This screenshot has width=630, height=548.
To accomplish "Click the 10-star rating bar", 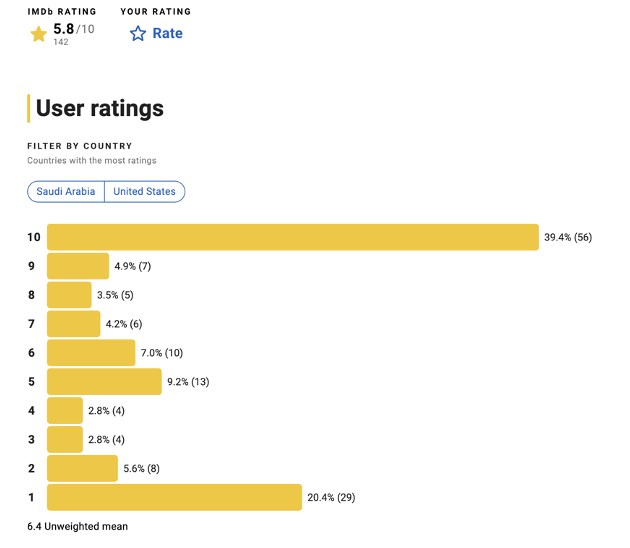I will 293,237.
